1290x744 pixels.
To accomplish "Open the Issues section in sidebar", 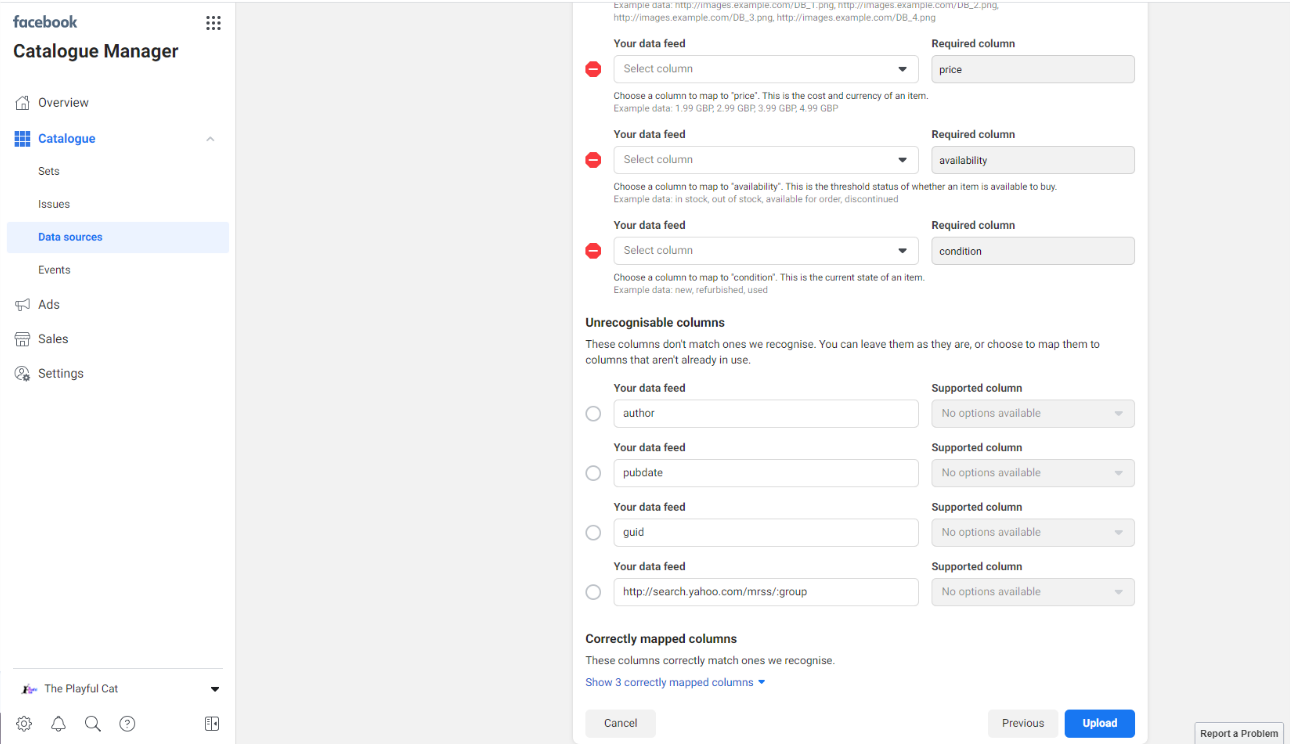I will tap(54, 204).
